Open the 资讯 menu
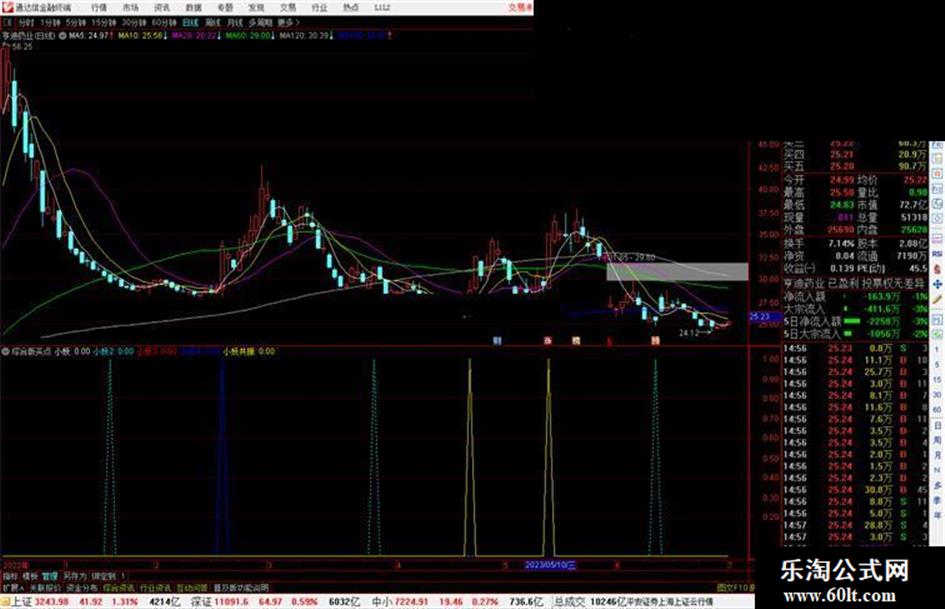The height and width of the screenshot is (609, 945). coord(162,8)
